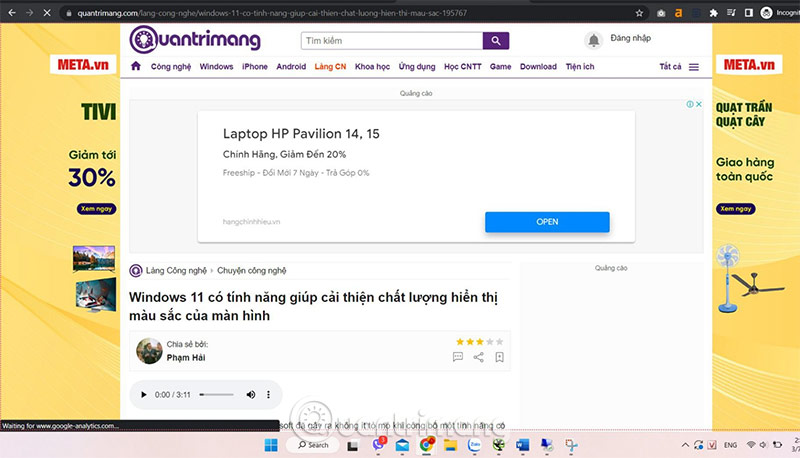Toggle the Chrome side panel
This screenshot has width=800, height=458.
[x=748, y=13]
